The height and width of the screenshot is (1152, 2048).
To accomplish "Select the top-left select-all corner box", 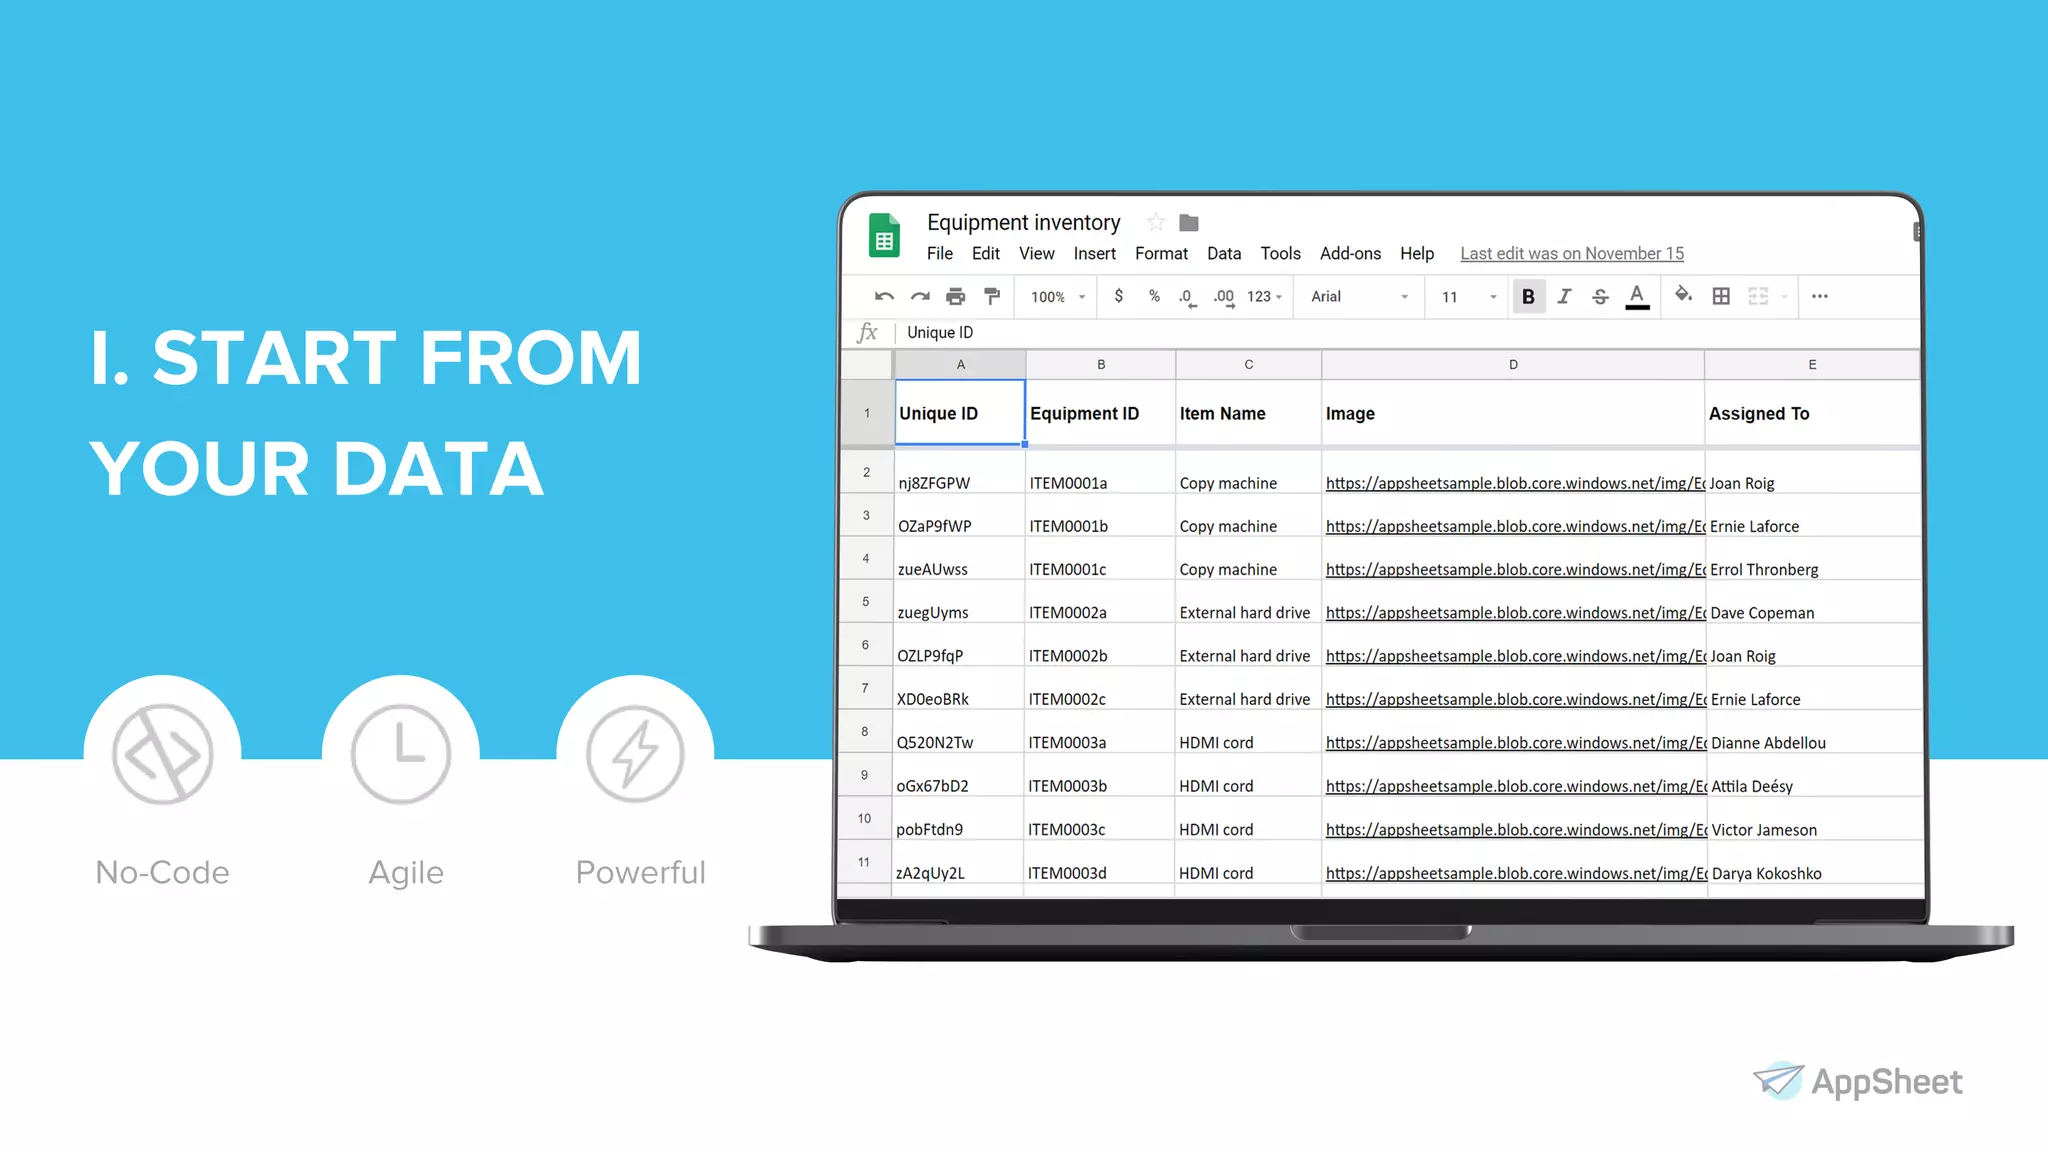I will [867, 365].
